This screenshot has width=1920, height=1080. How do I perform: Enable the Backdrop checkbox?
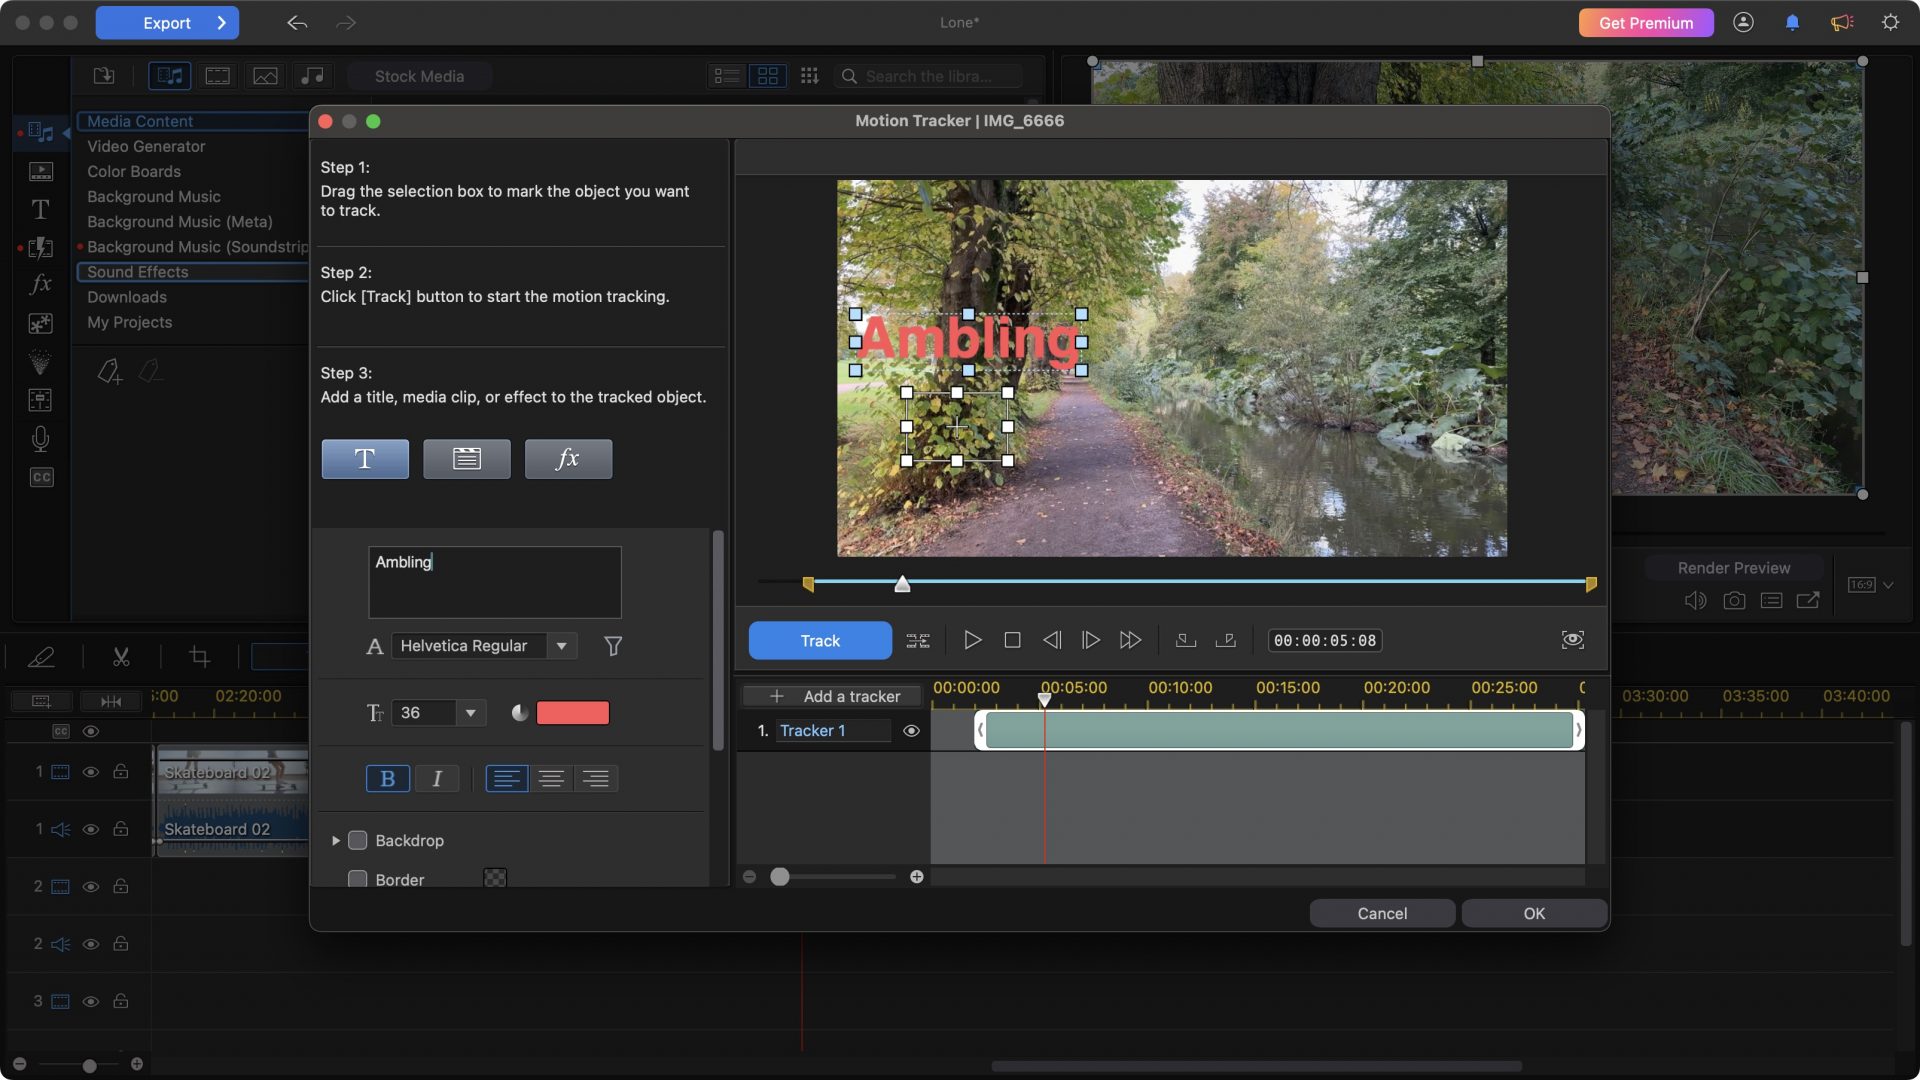click(x=357, y=841)
